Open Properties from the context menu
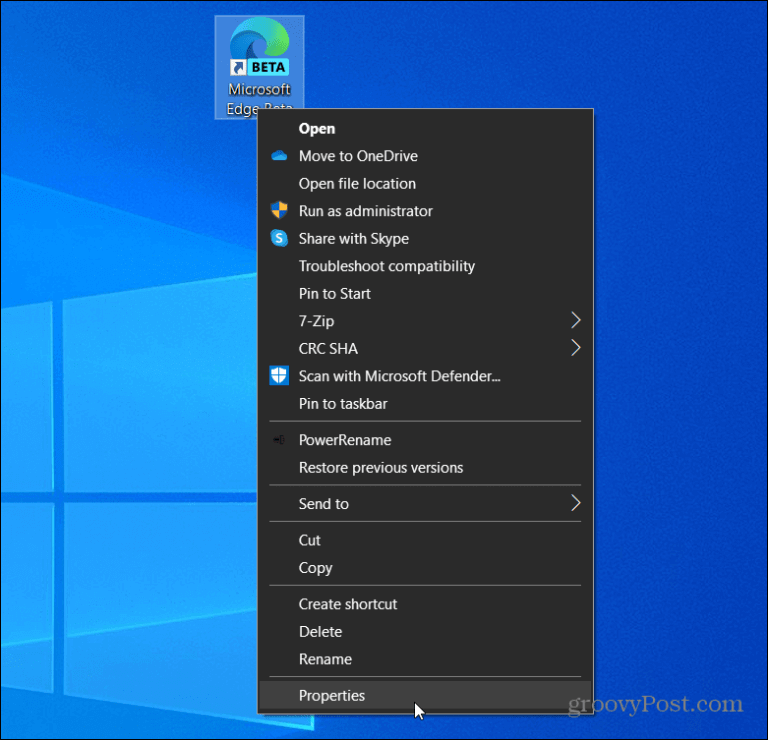 coord(425,695)
